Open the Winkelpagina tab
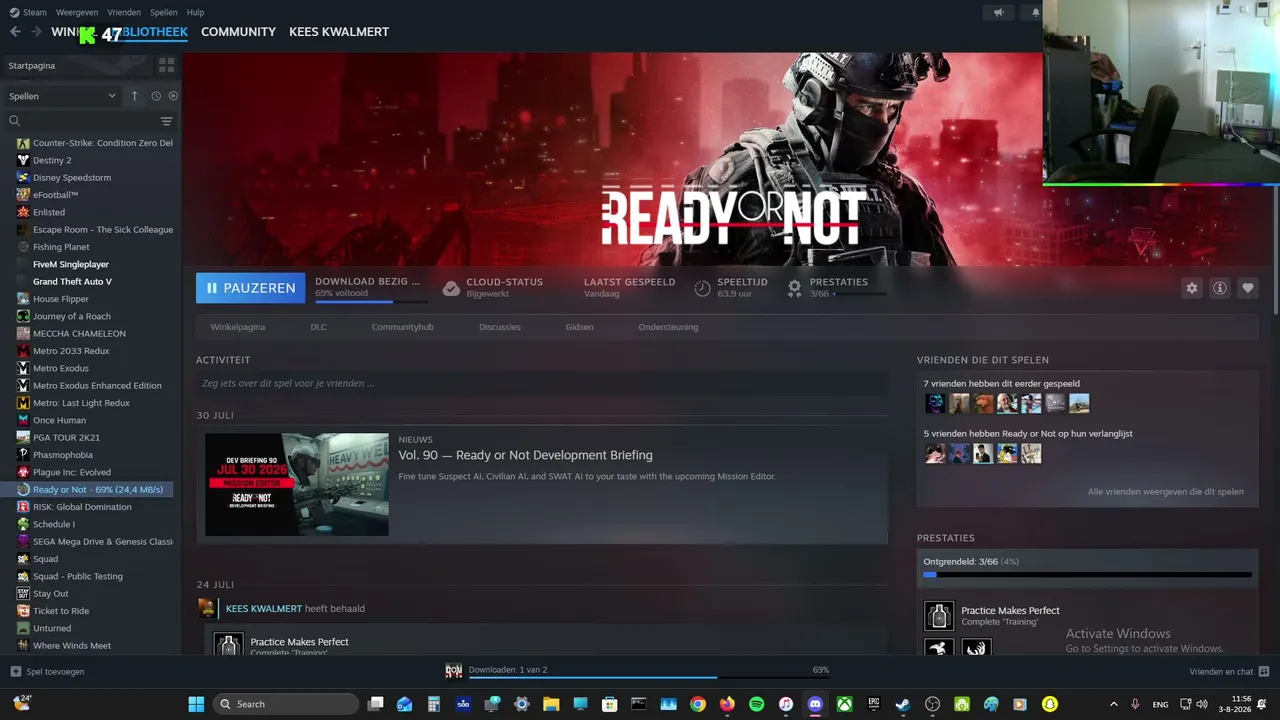This screenshot has width=1280, height=720. 238,327
